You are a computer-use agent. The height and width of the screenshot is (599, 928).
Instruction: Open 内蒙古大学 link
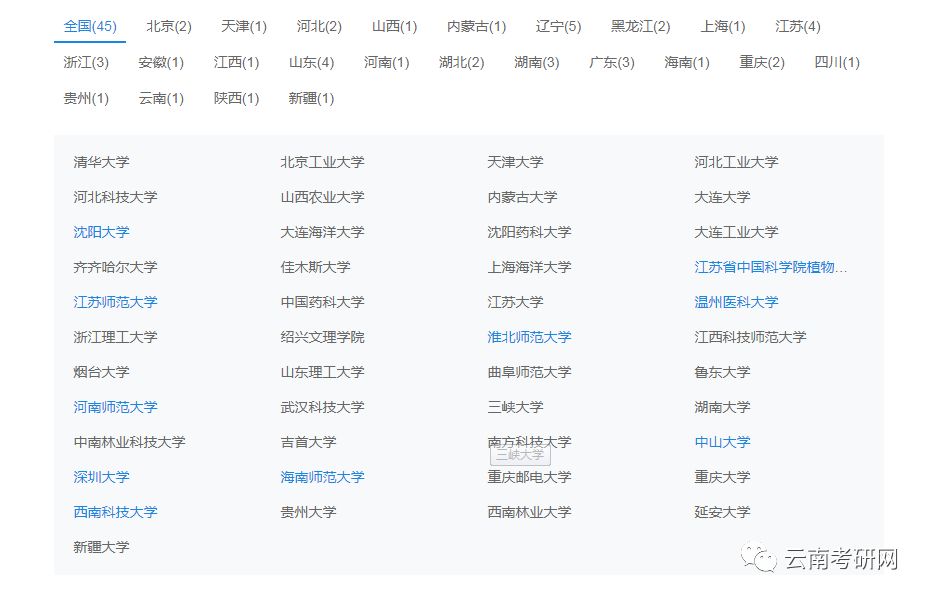click(522, 197)
